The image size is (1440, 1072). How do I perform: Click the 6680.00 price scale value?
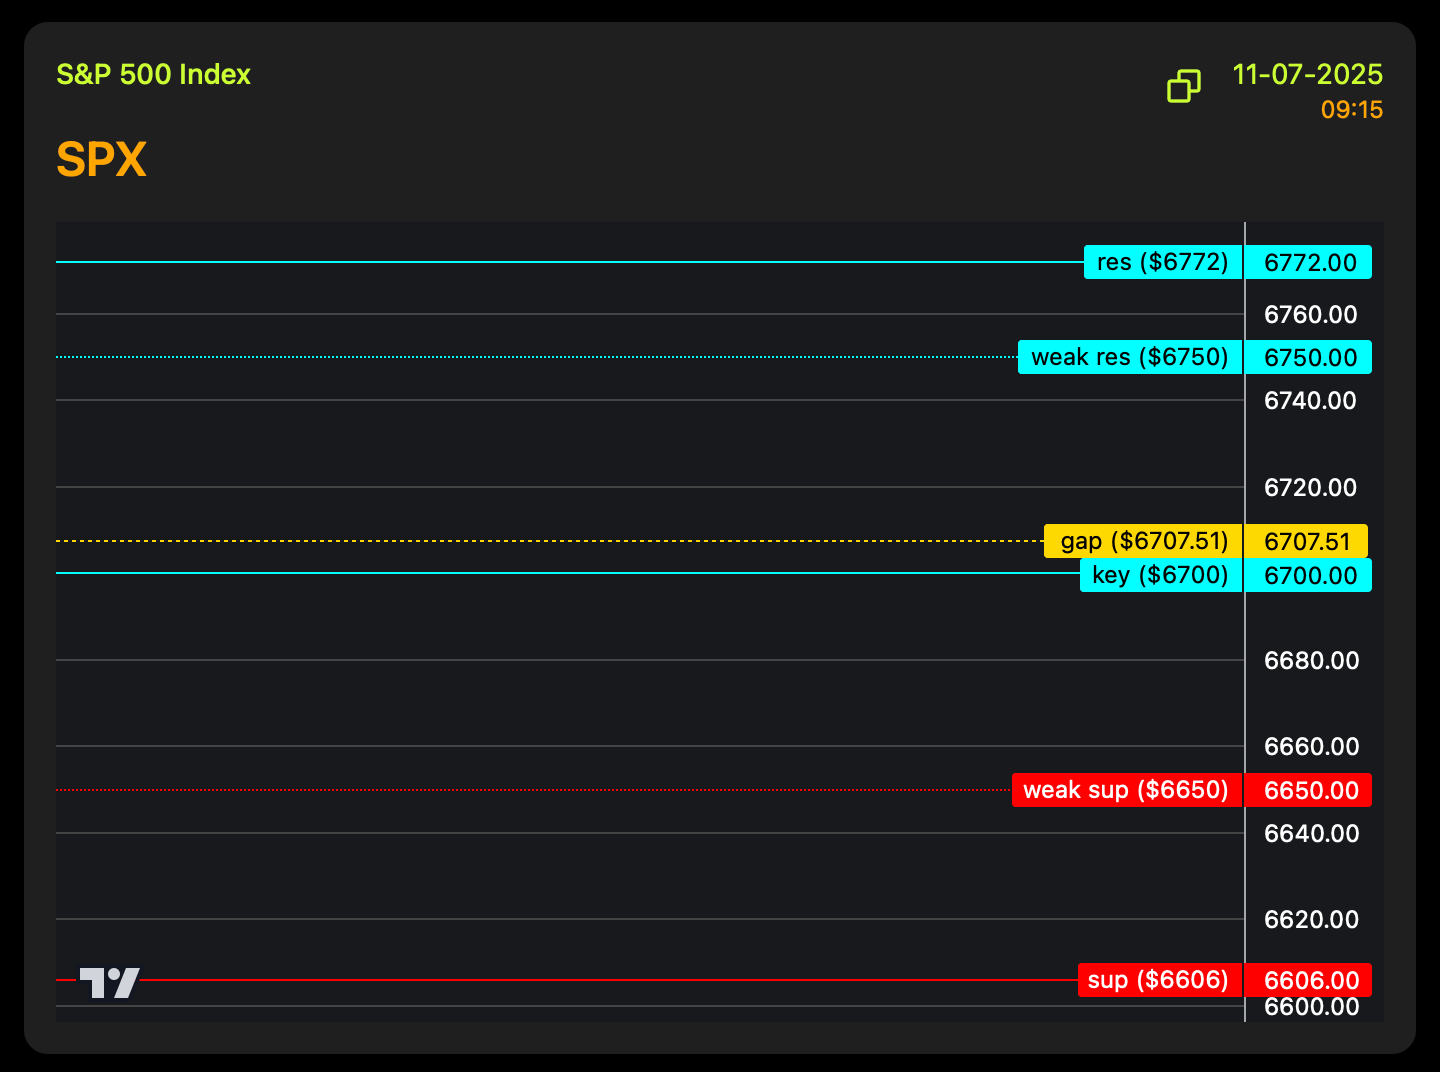click(1311, 660)
